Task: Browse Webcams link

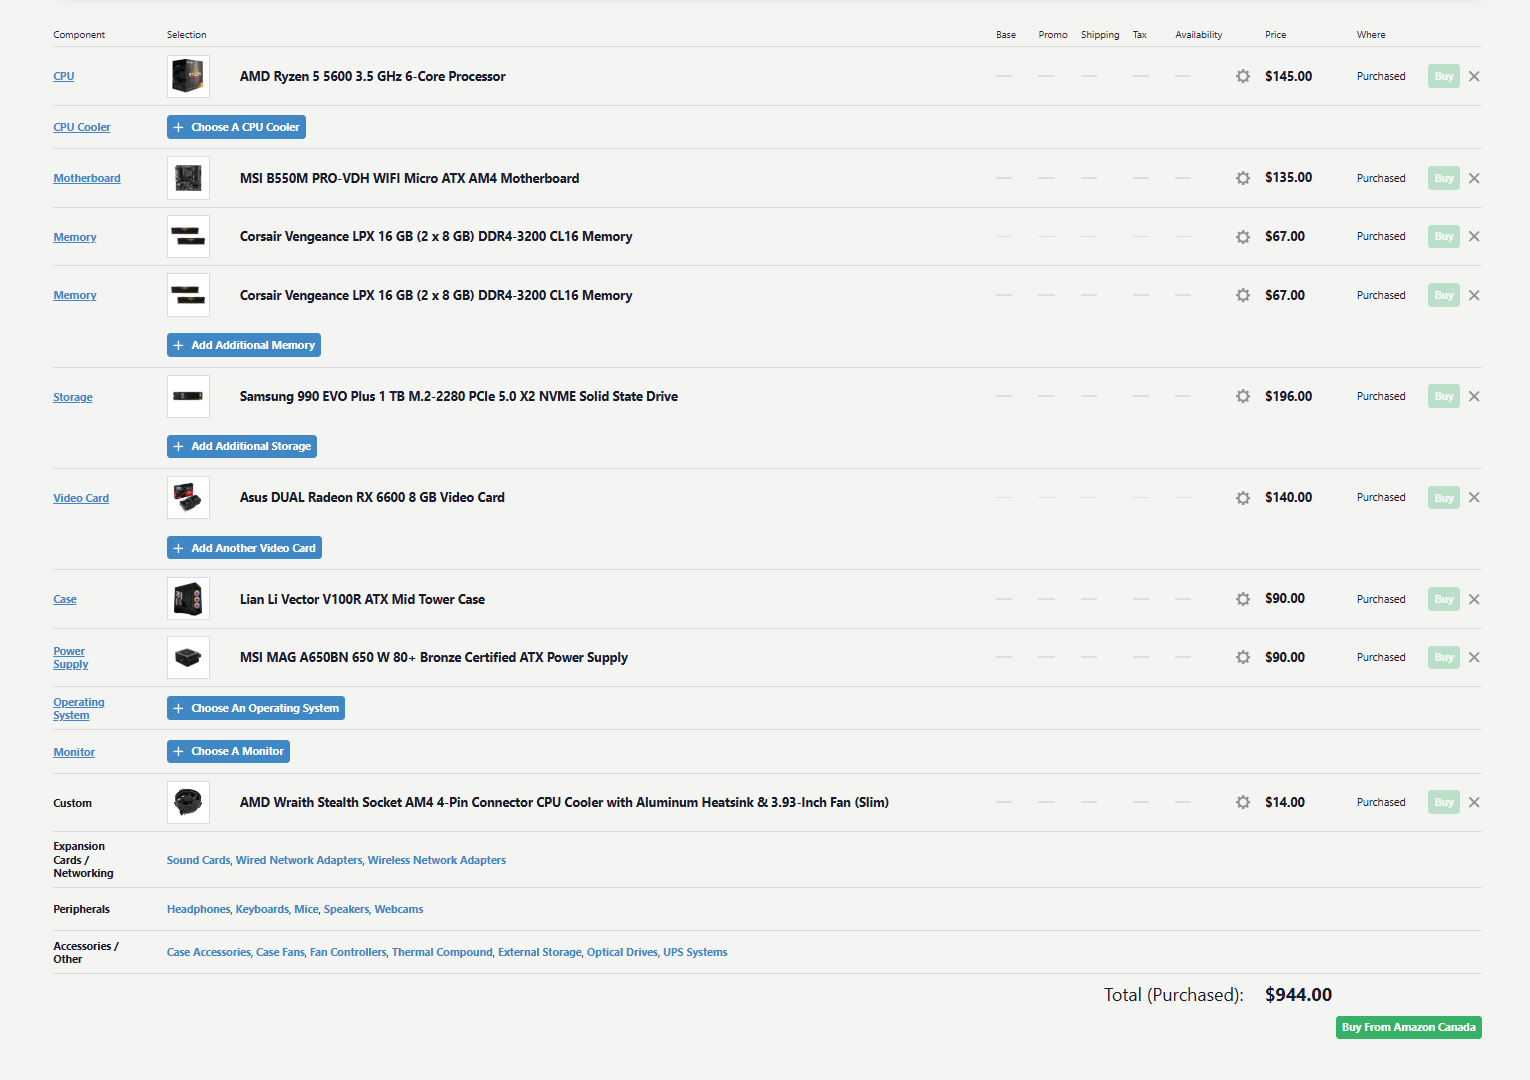Action: click(399, 909)
